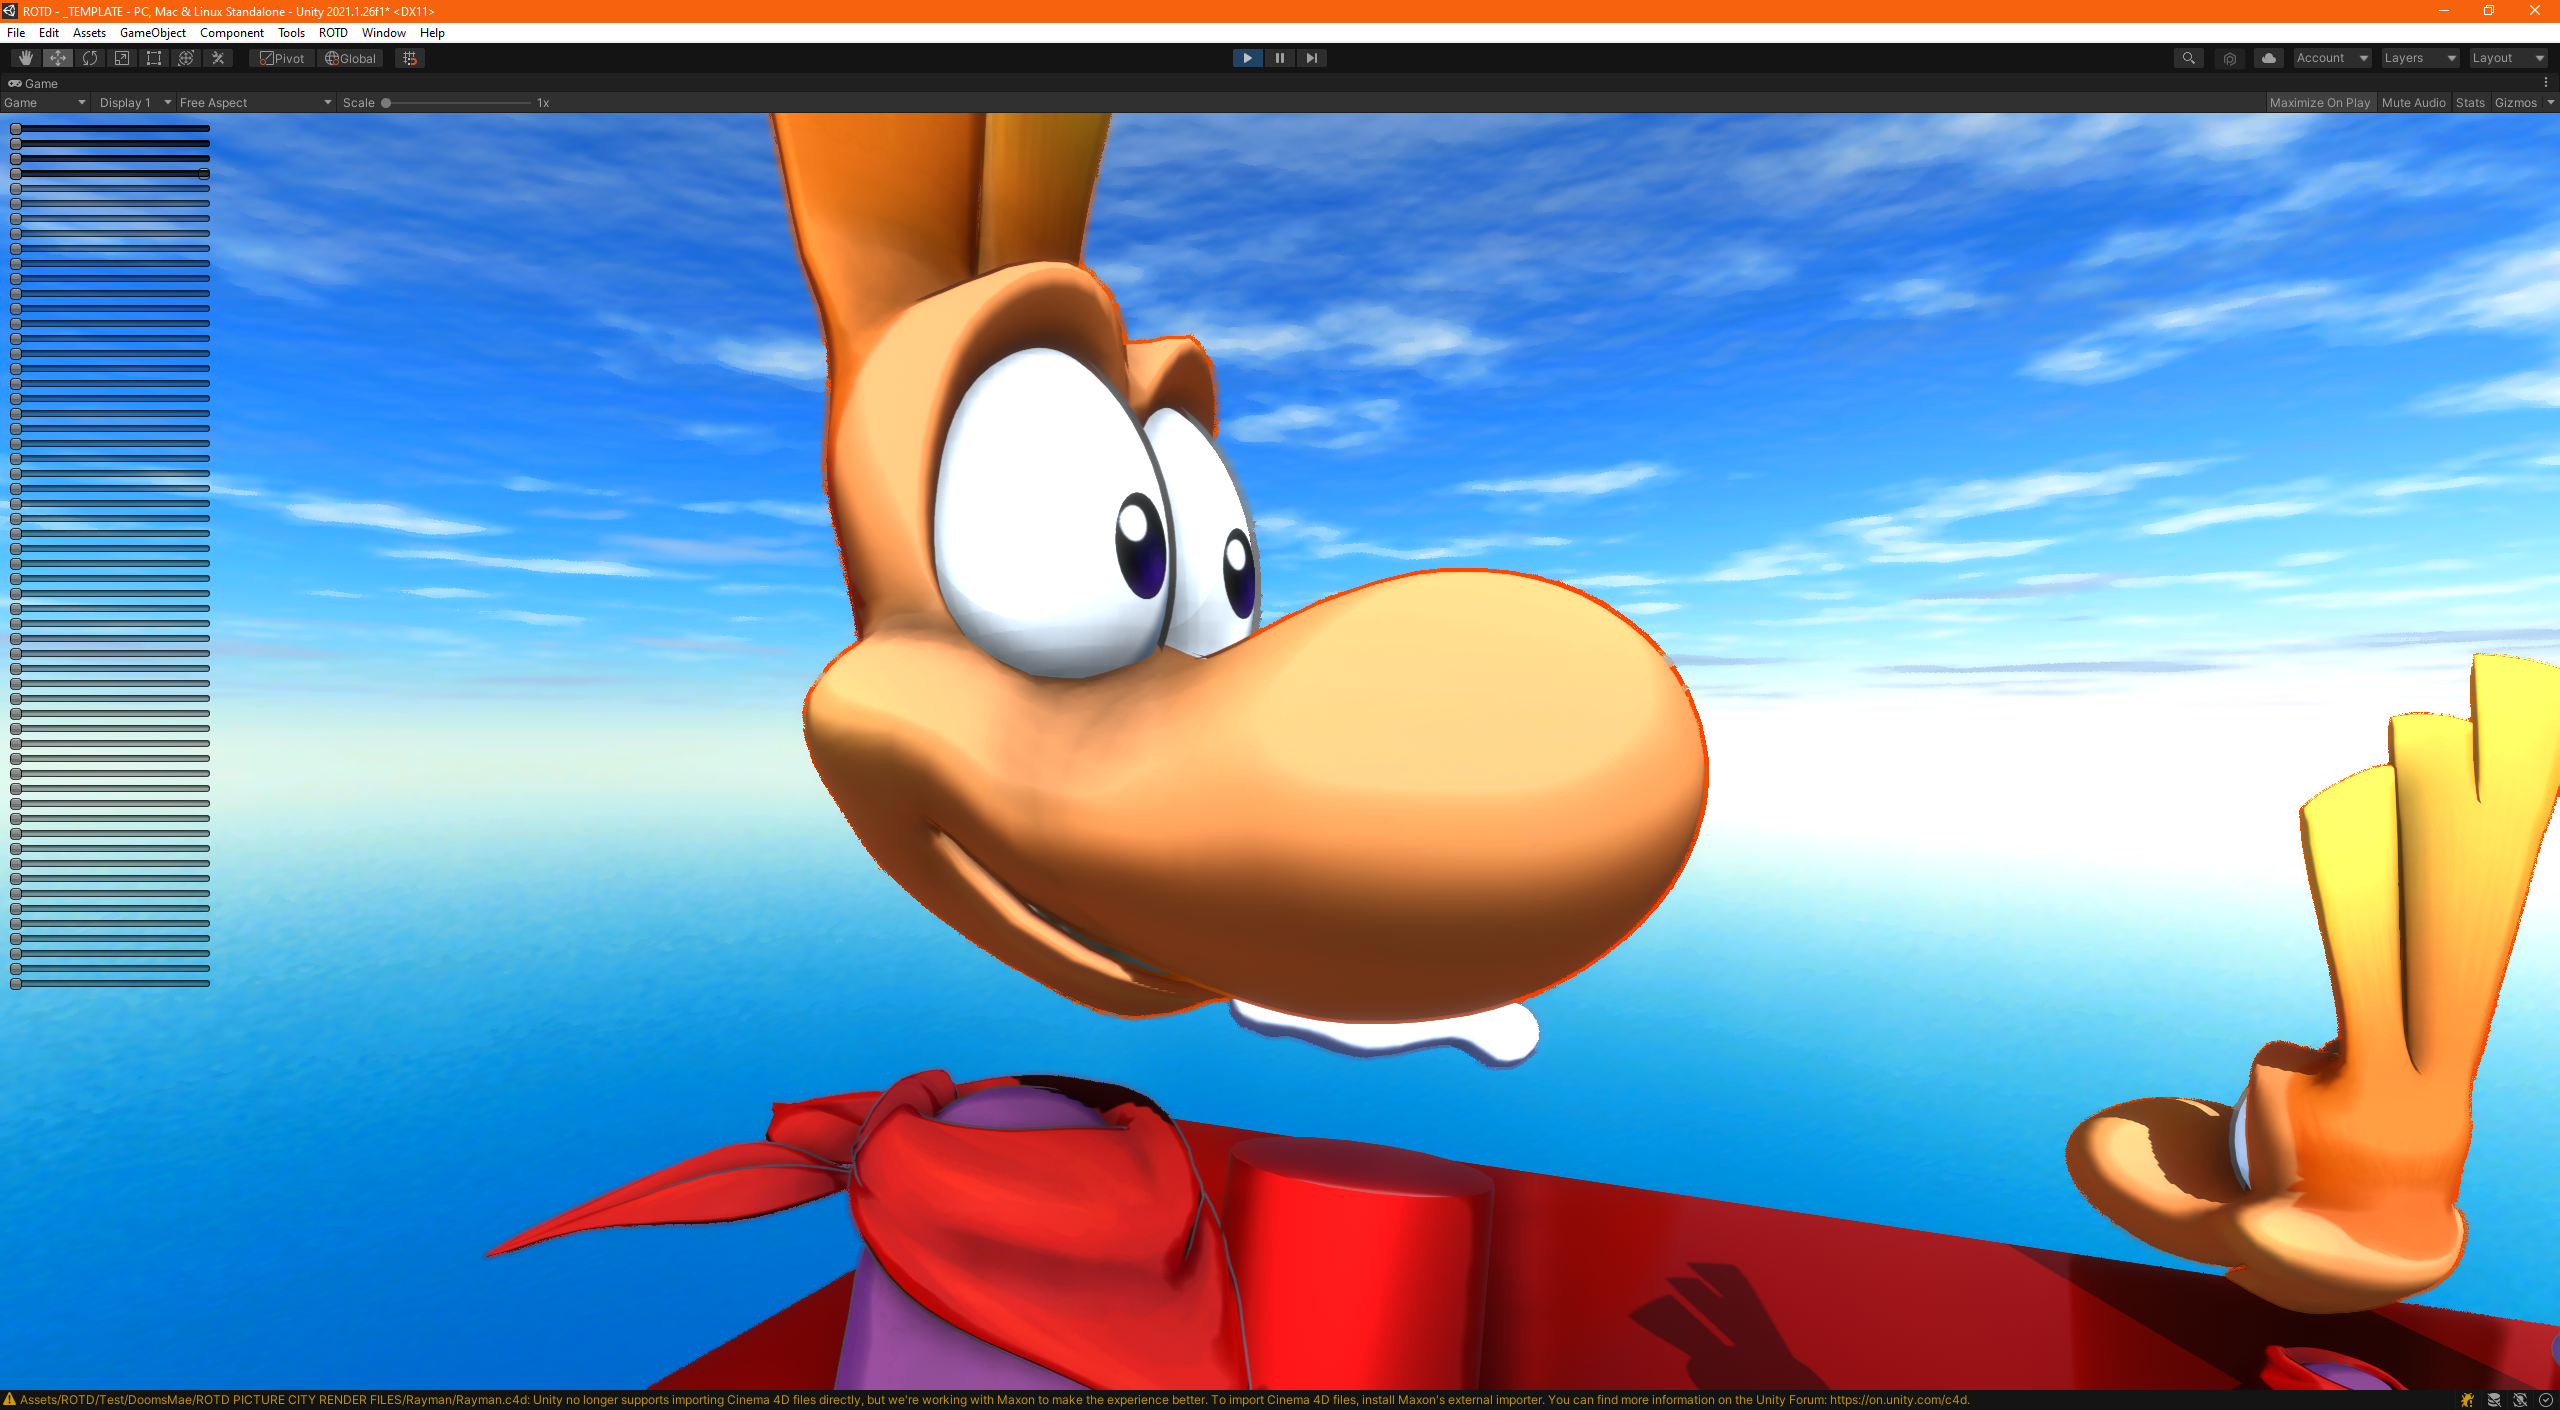The height and width of the screenshot is (1410, 2560).
Task: Open the Display 1 dropdown
Action: pyautogui.click(x=135, y=102)
